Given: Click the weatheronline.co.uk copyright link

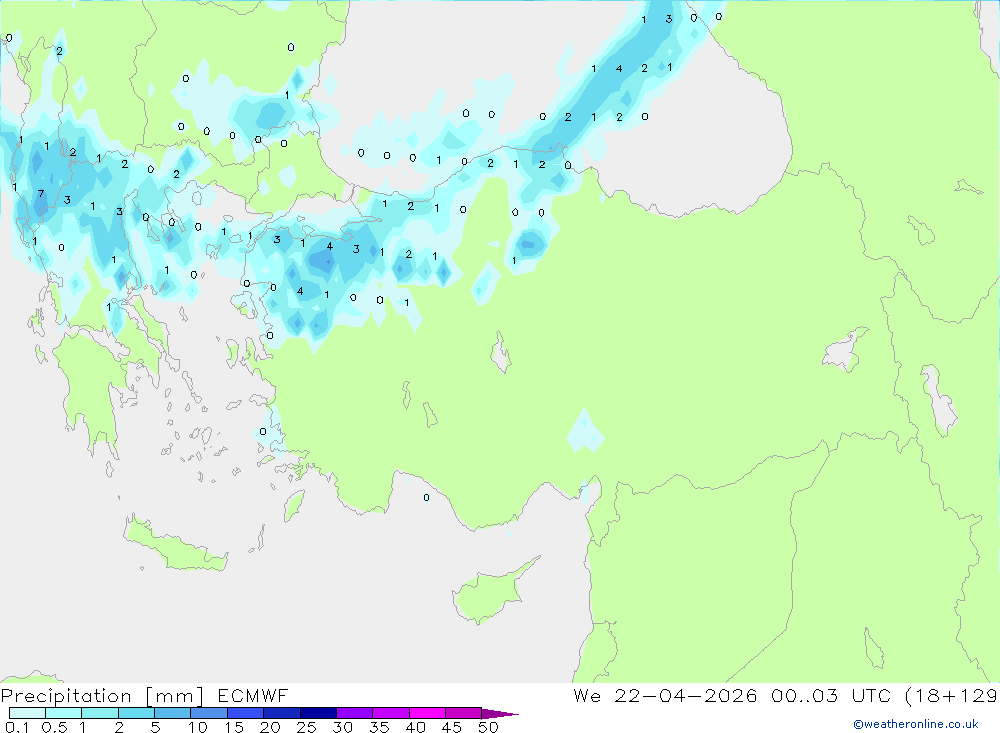Looking at the screenshot, I should (x=916, y=724).
